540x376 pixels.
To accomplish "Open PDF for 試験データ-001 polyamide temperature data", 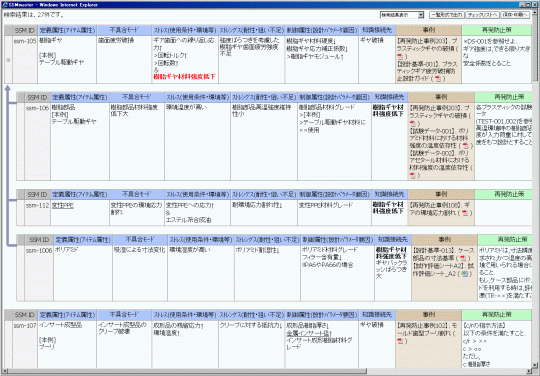I will click(x=466, y=146).
